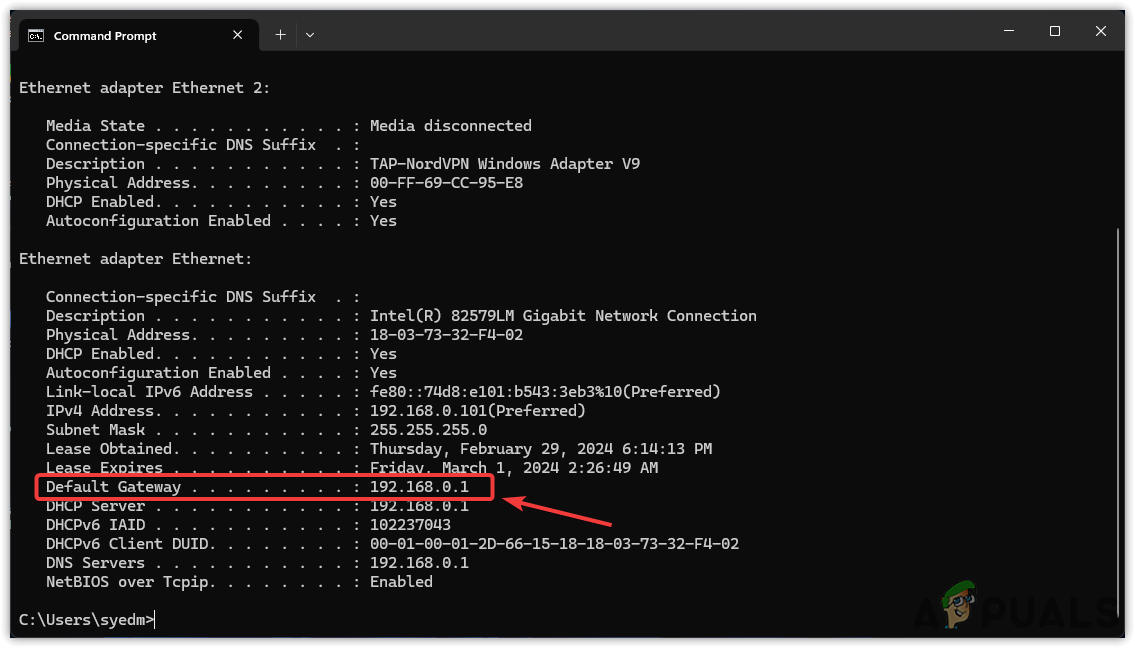
Task: Click the Default Gateway value 192.168.0.1
Action: (x=419, y=487)
